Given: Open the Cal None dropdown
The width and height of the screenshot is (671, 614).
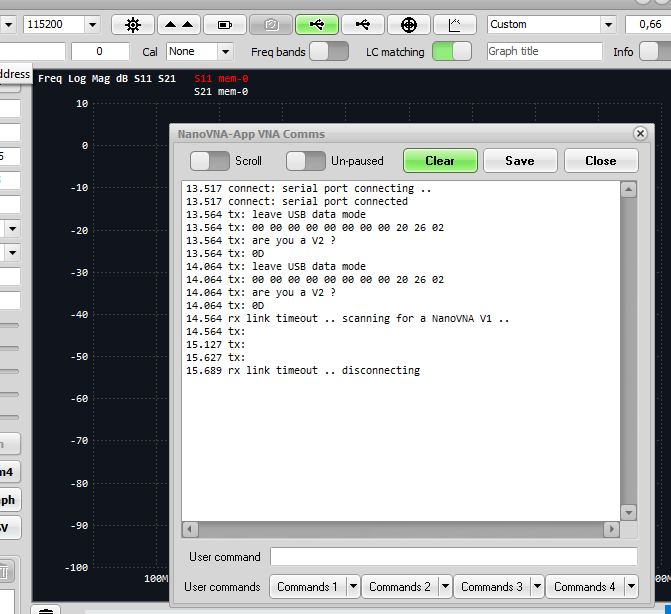Looking at the screenshot, I should point(225,52).
